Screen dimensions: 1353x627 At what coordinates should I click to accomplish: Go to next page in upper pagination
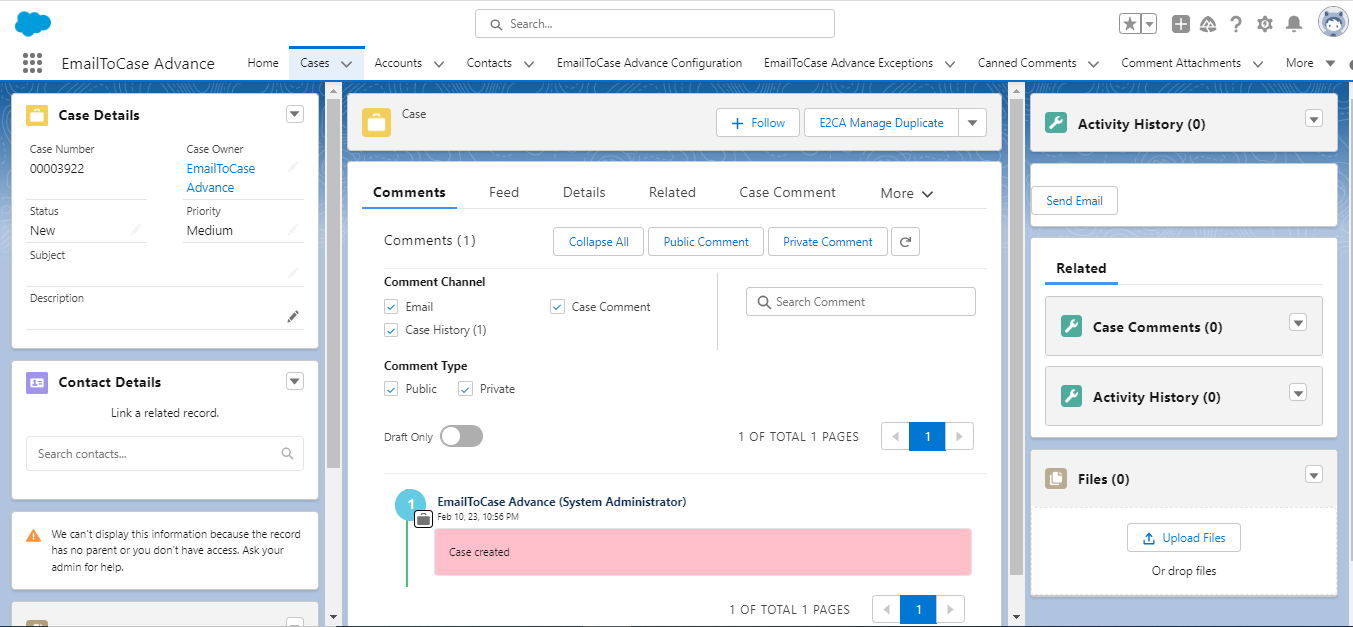click(959, 437)
